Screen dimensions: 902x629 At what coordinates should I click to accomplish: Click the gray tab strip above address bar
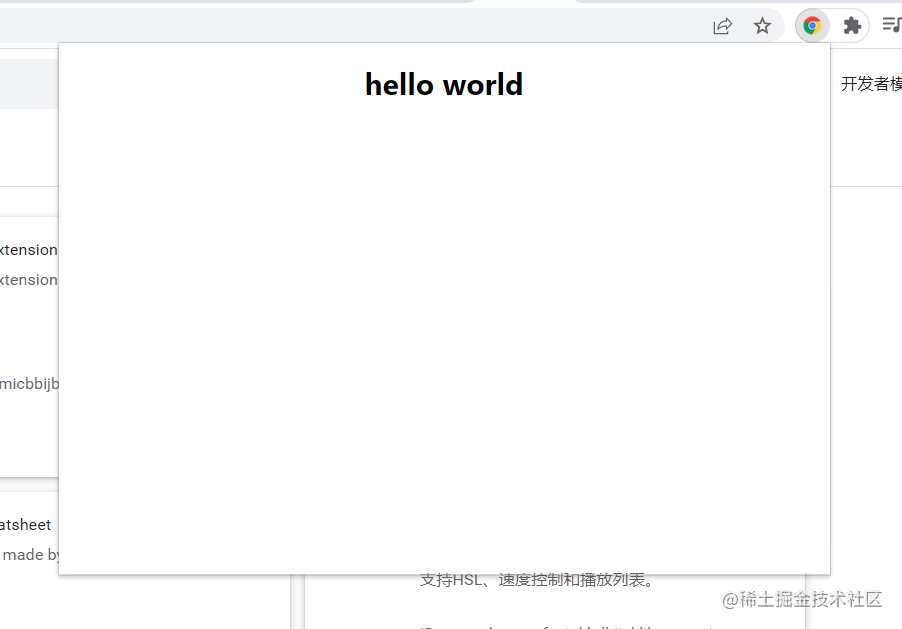tap(236, 2)
